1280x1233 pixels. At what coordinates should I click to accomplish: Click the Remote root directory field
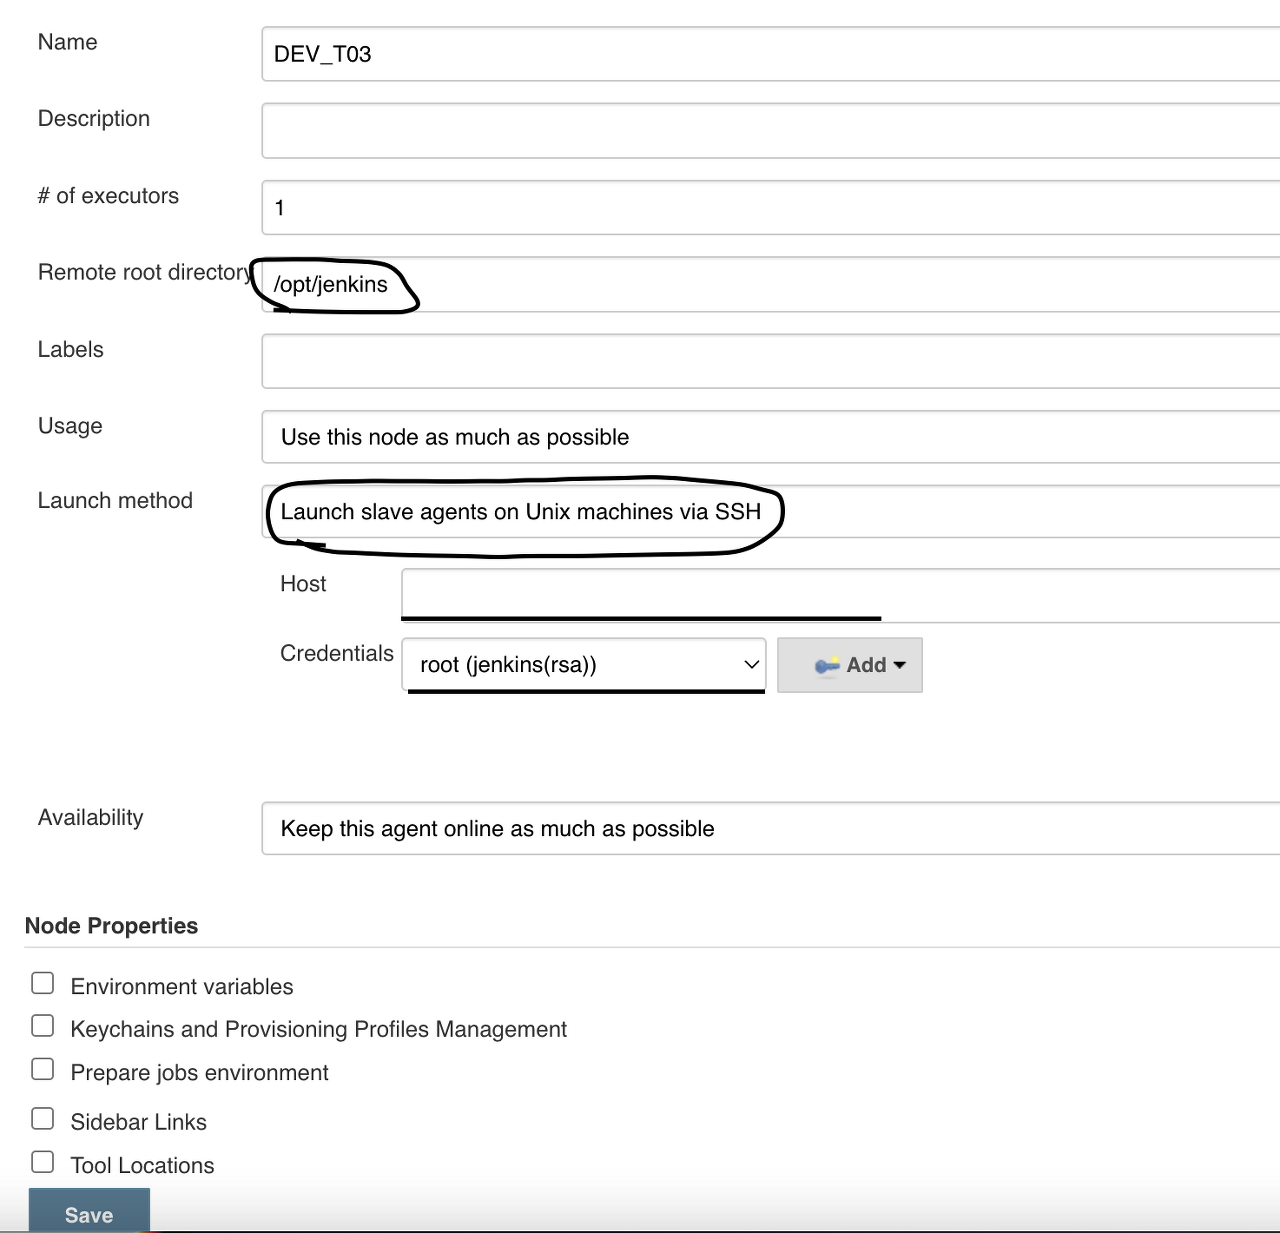[771, 285]
